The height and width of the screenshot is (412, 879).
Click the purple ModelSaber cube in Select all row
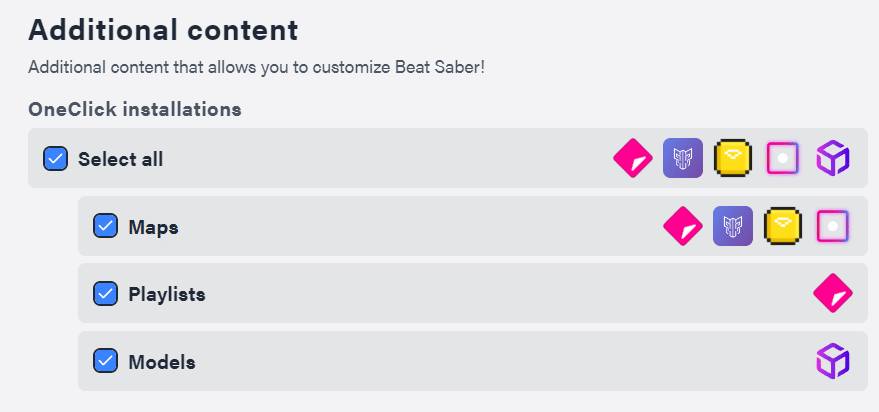(832, 158)
